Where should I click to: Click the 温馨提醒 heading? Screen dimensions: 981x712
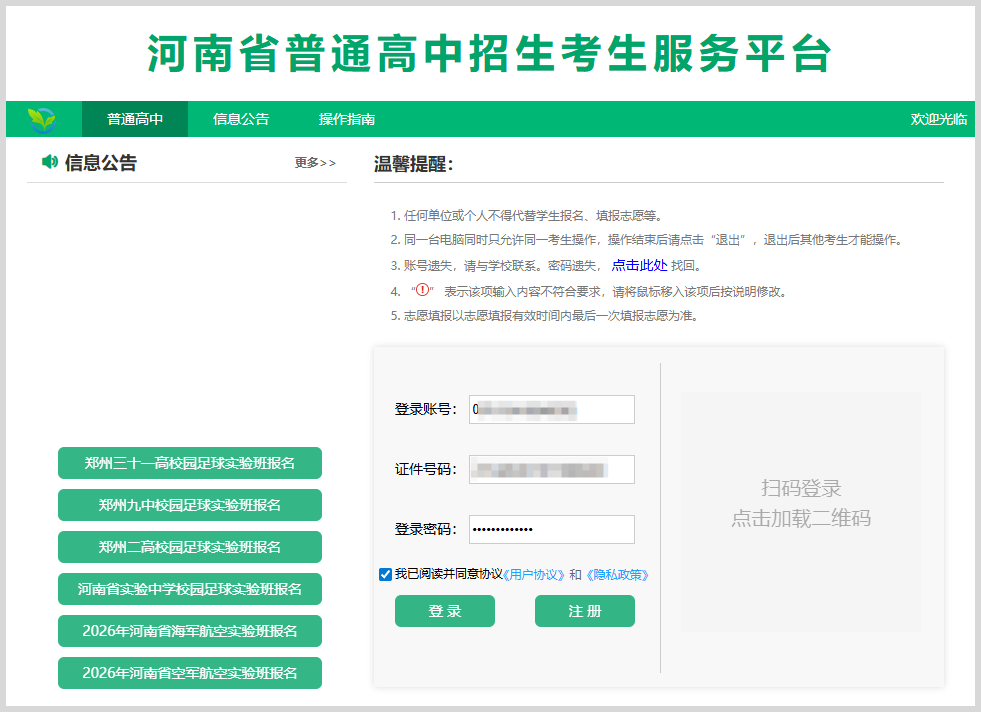click(x=414, y=164)
